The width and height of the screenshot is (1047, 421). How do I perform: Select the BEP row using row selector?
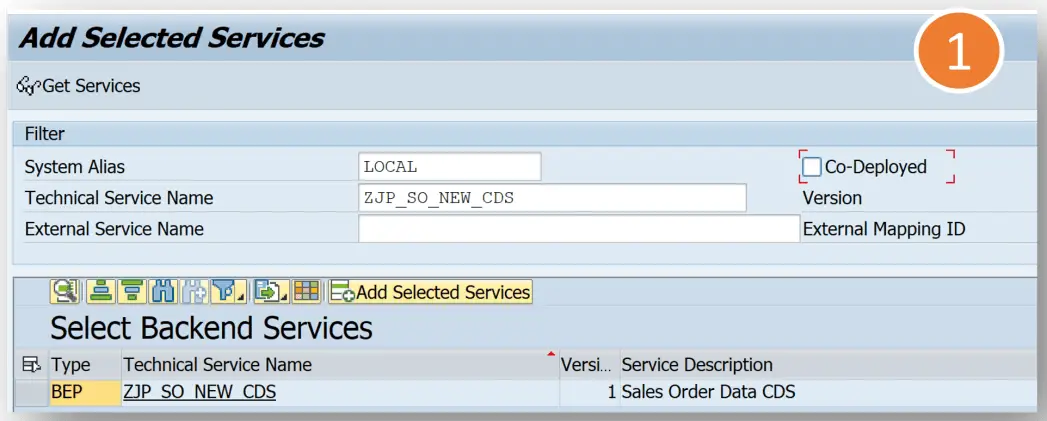coord(30,392)
